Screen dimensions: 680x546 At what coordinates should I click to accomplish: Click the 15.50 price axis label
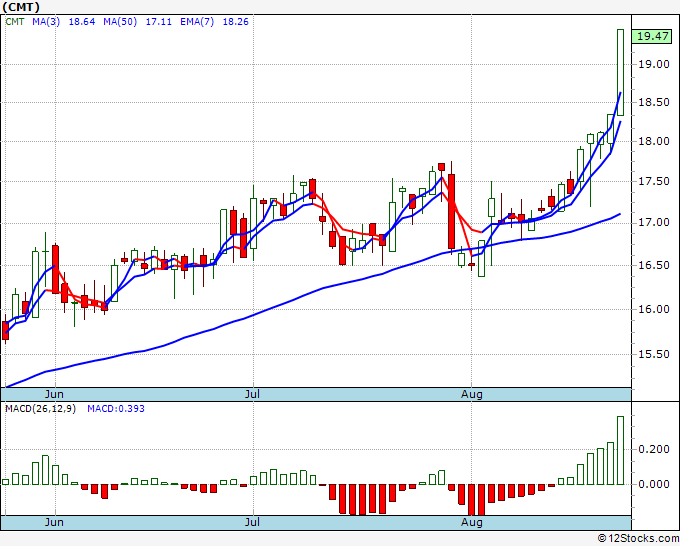654,354
